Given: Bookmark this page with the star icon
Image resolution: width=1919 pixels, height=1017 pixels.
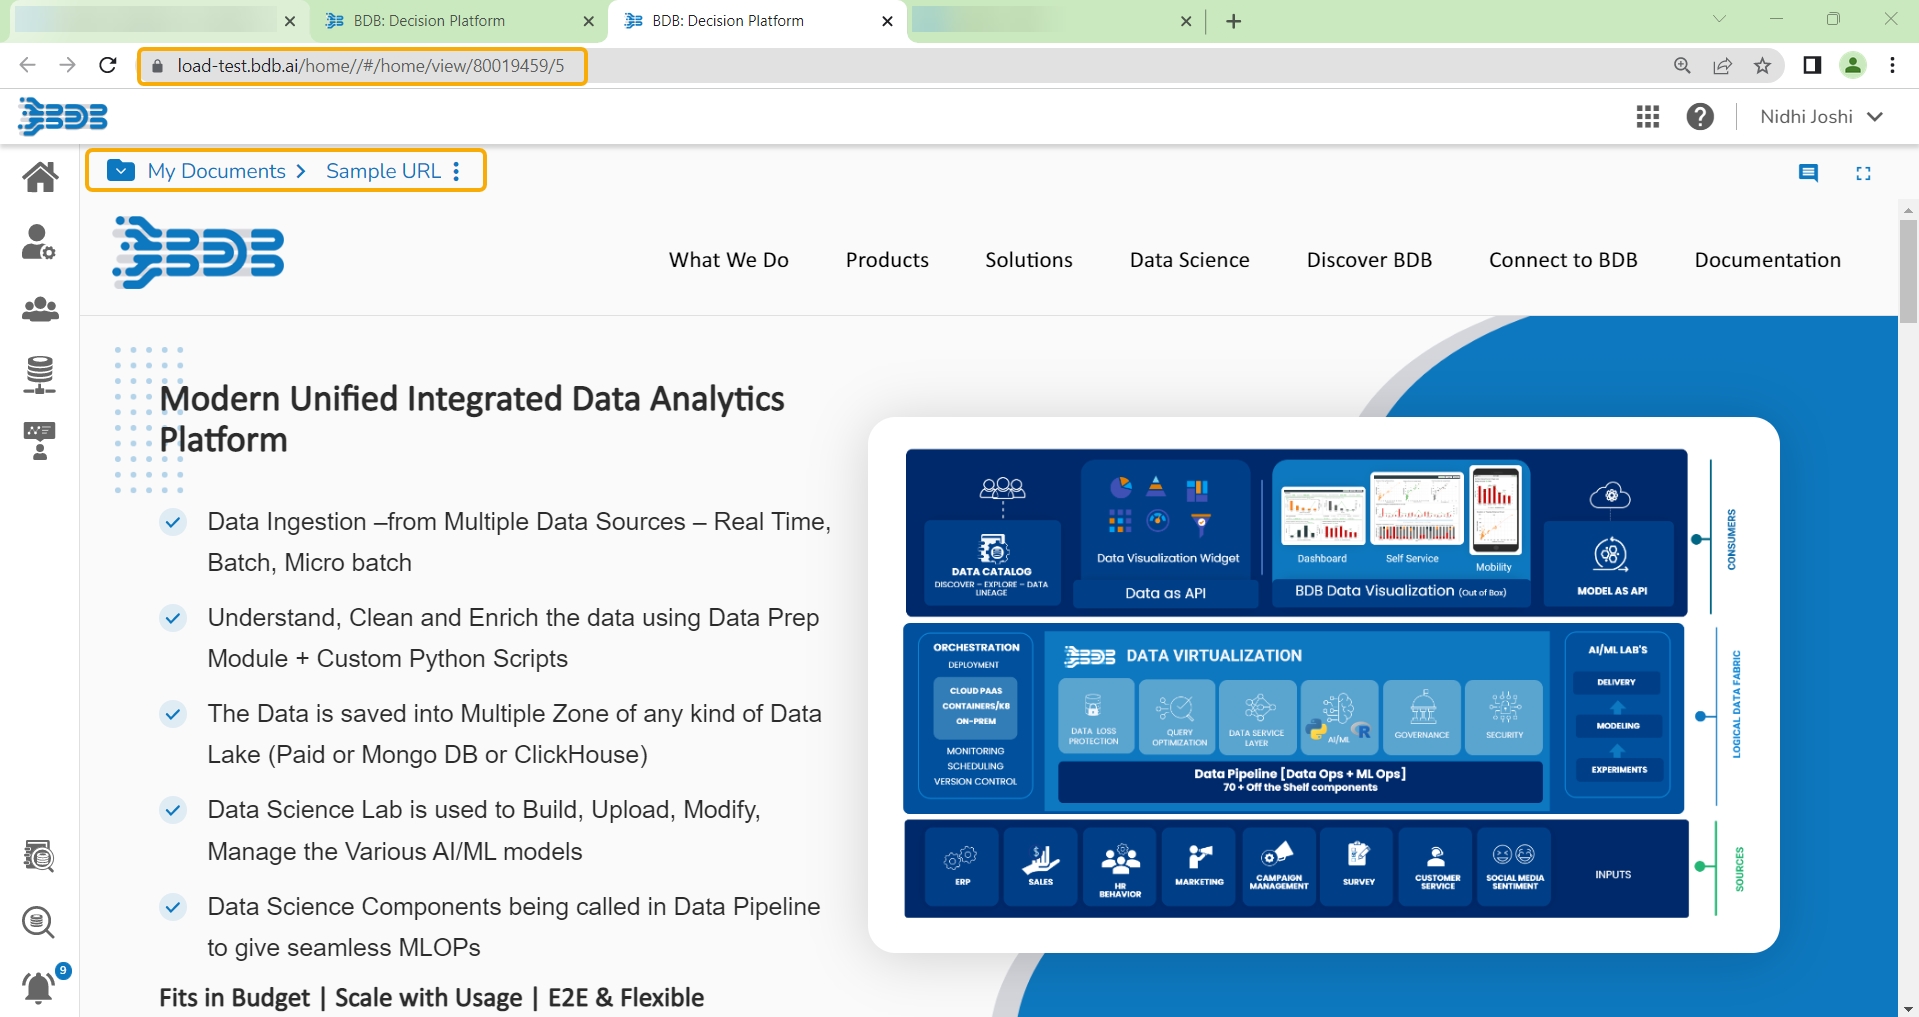Looking at the screenshot, I should click(1762, 66).
